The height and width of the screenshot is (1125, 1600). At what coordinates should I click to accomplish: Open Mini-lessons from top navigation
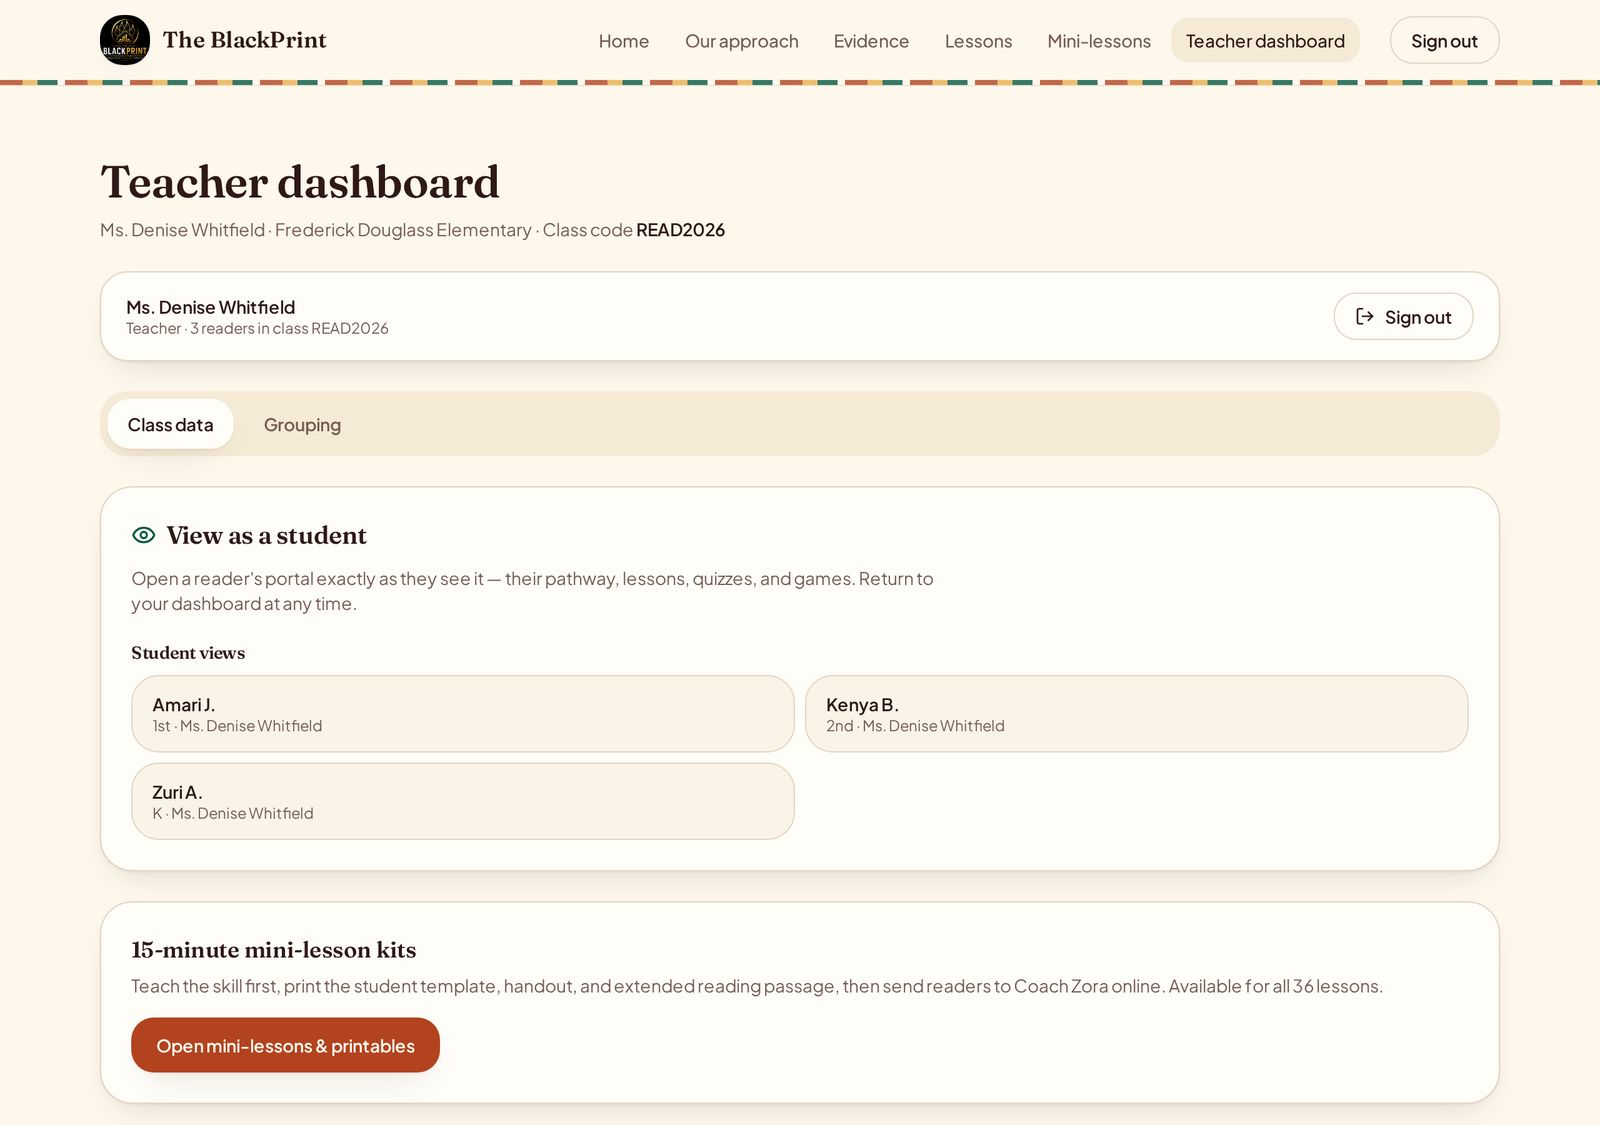coord(1099,41)
